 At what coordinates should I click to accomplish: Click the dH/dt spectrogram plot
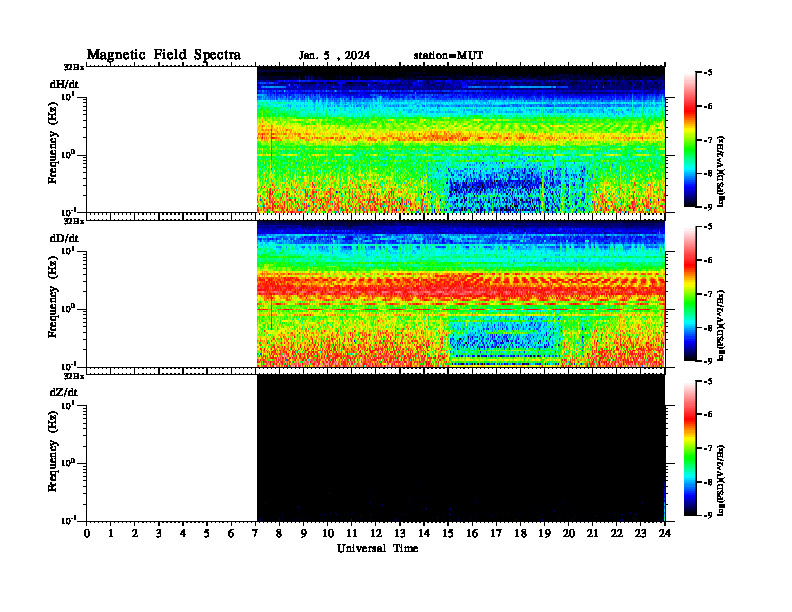(461, 139)
